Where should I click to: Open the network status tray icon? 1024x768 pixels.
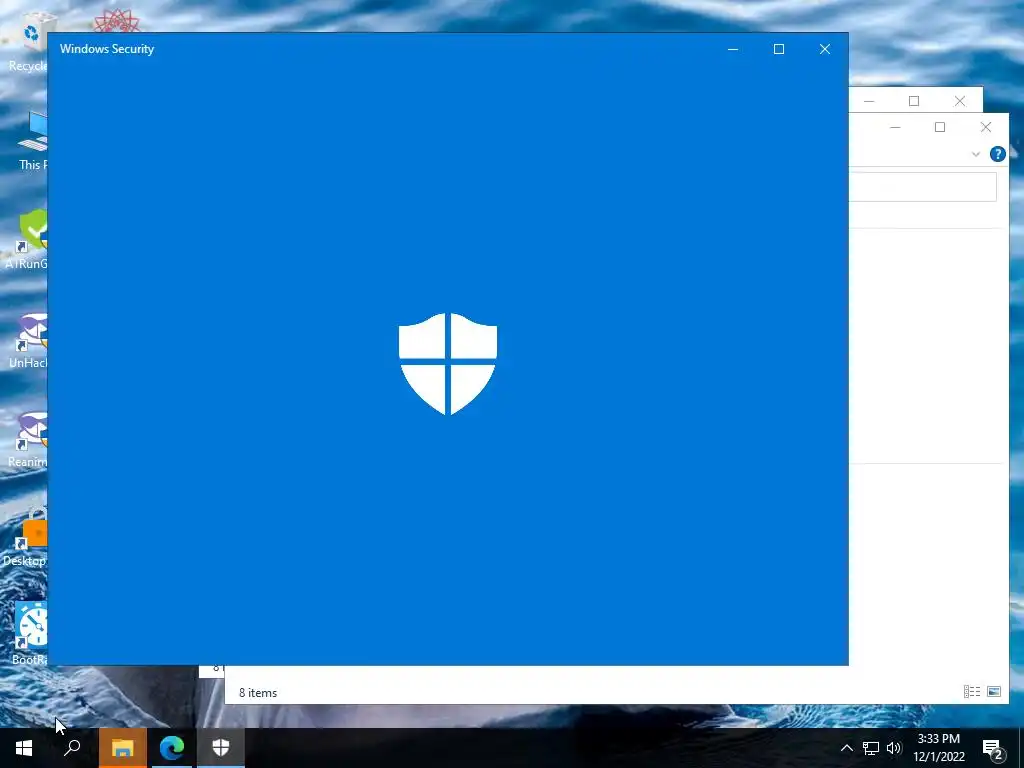pos(871,748)
